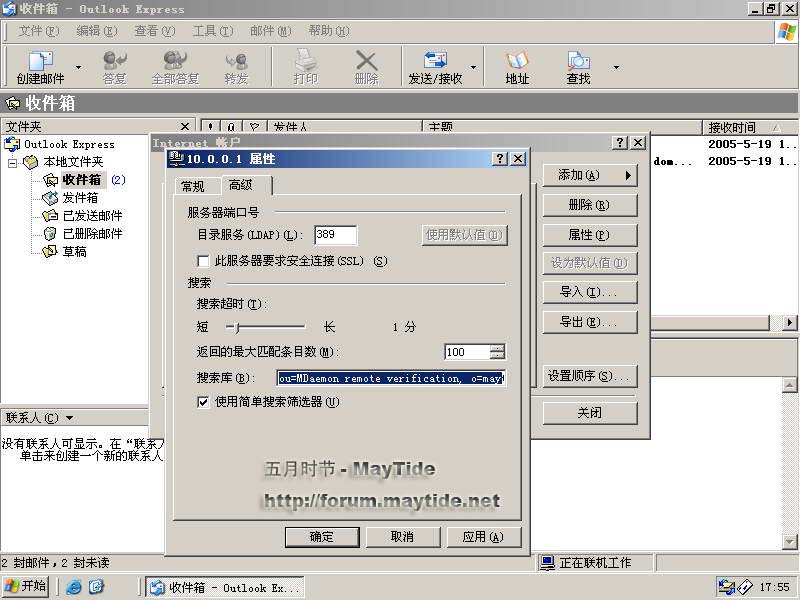
Task: Click the Apply button
Action: 483,537
